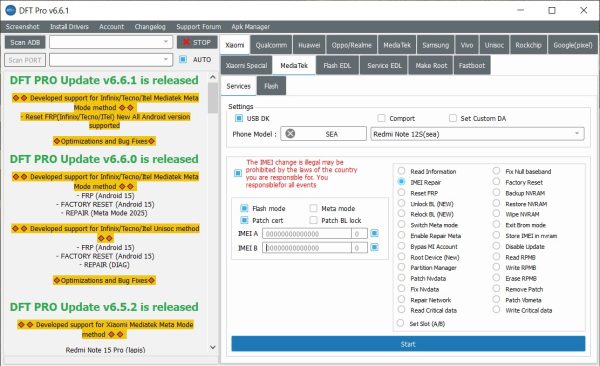Open the Flash EDL sub-tab
The image size is (600, 366).
point(337,65)
